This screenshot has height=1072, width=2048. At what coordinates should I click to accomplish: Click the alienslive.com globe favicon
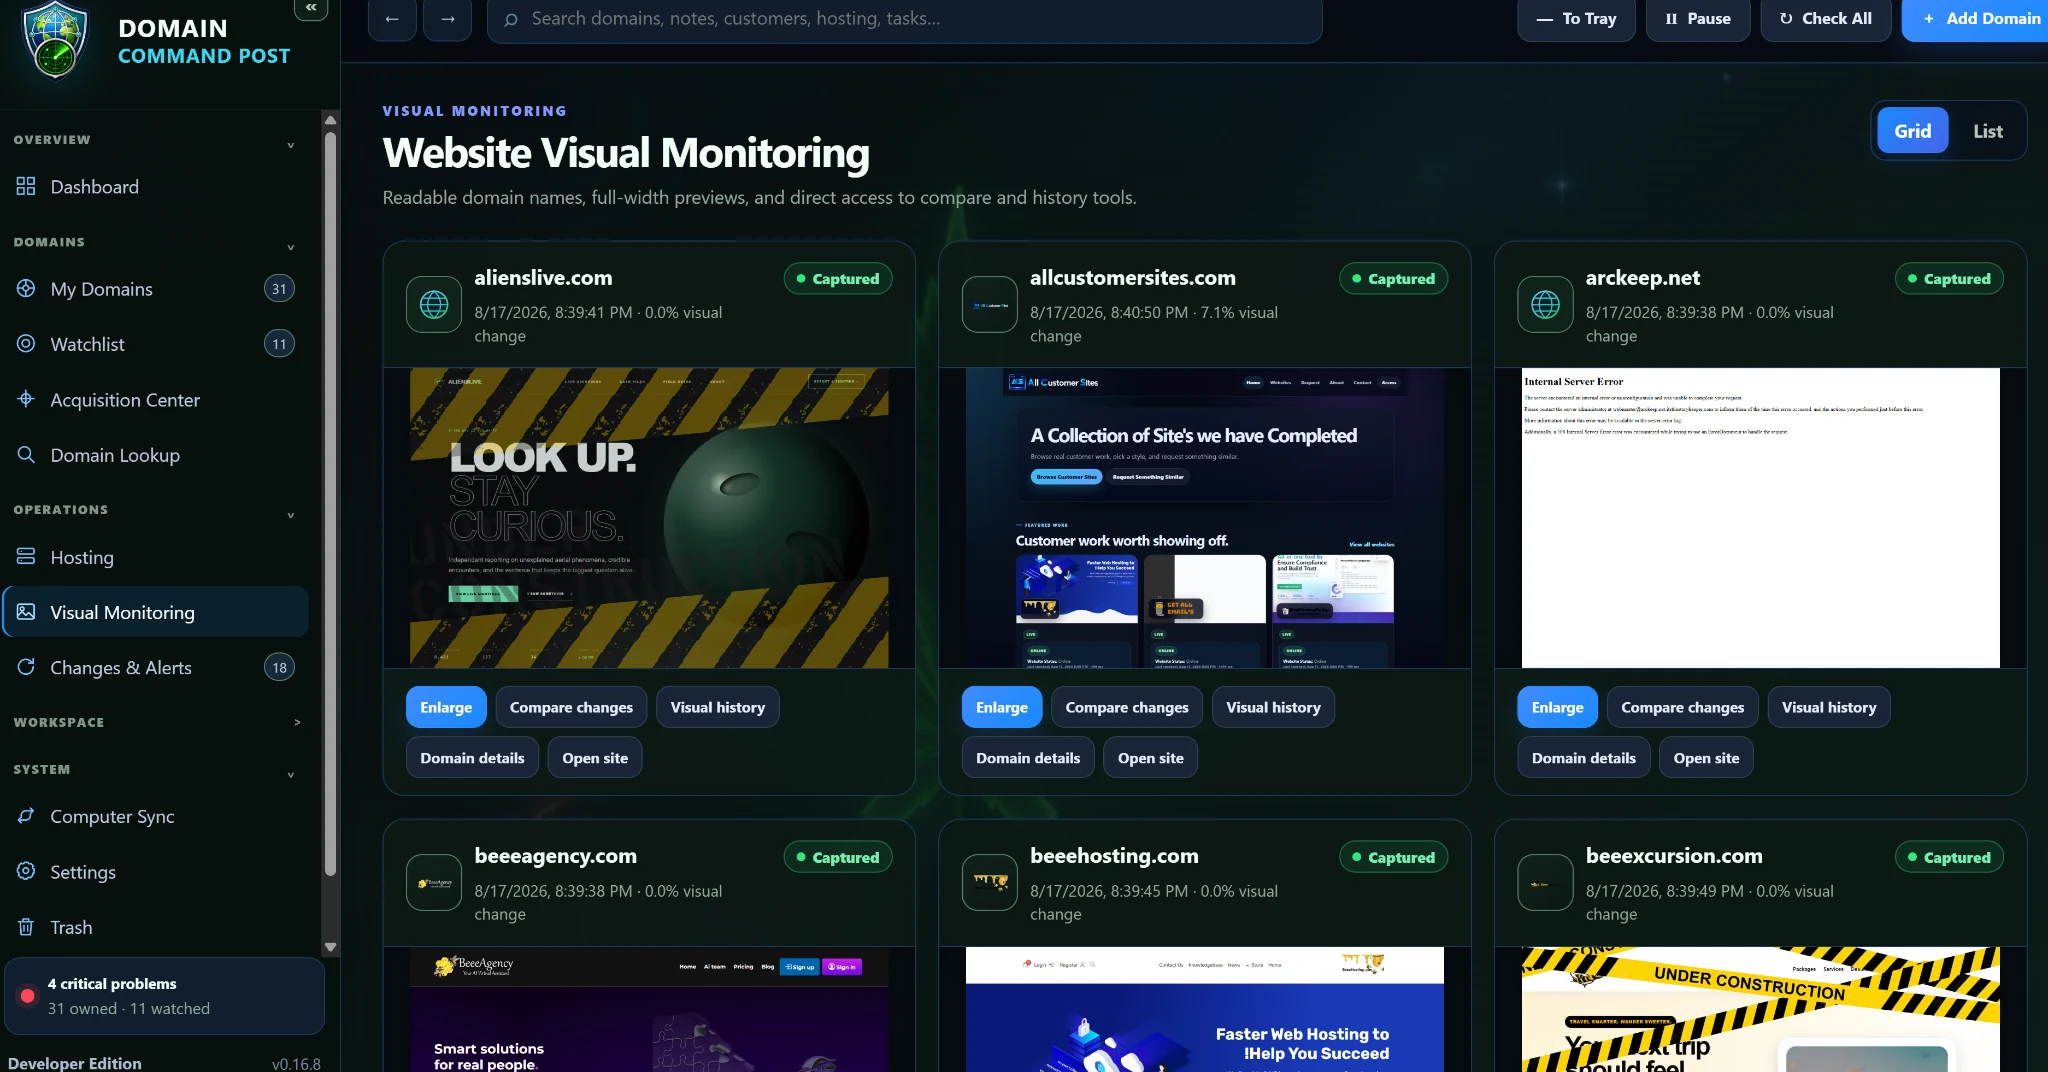434,304
